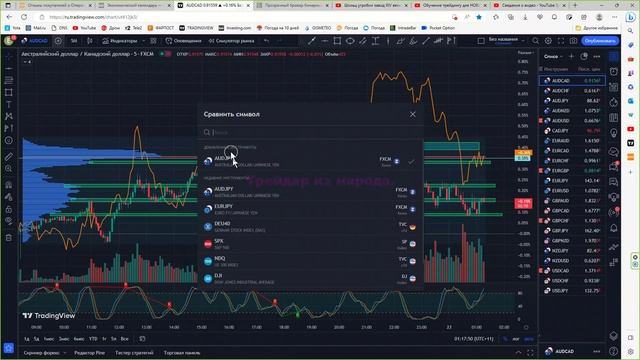Select the shapes rectangle tool in left toolbar

click(9, 92)
